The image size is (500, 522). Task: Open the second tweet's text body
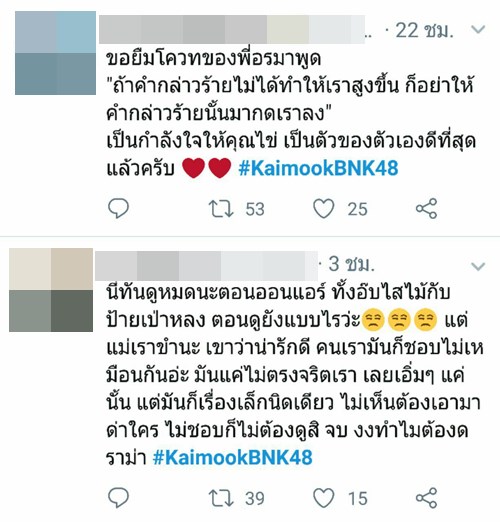click(295, 375)
